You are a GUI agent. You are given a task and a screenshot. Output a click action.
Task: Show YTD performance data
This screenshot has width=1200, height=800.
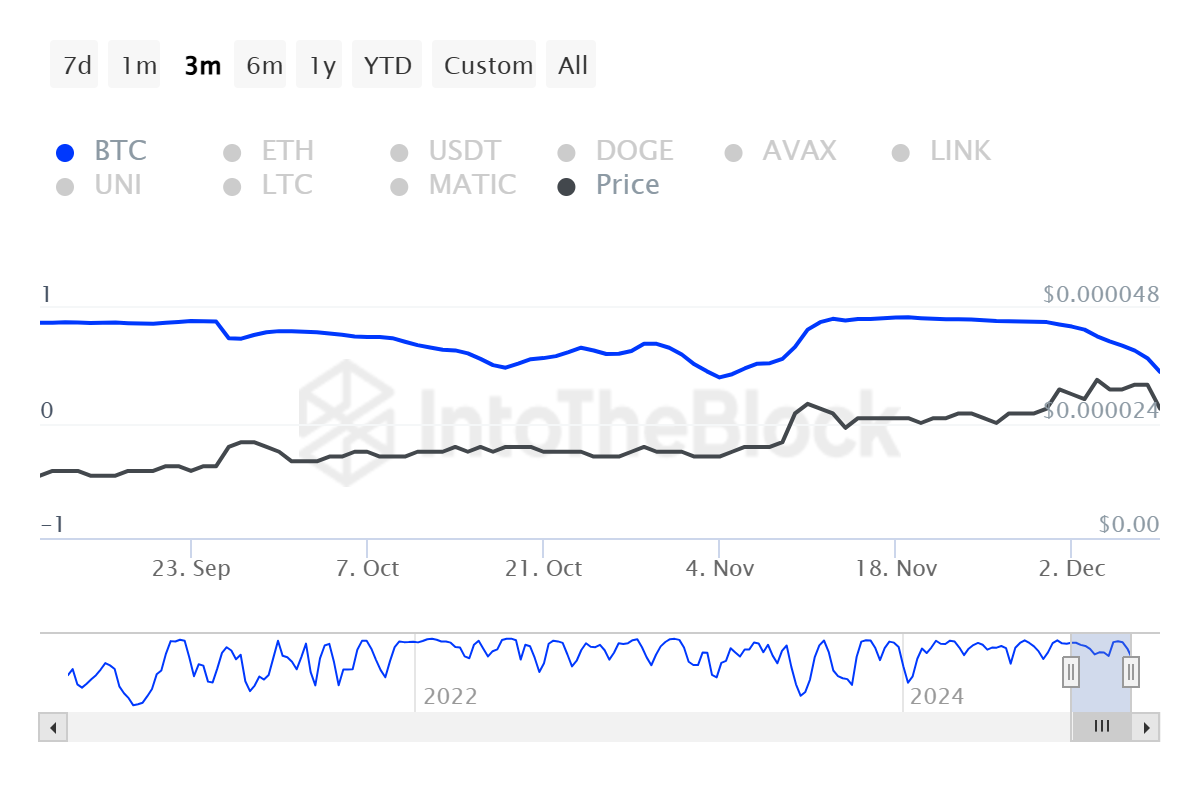(x=387, y=64)
